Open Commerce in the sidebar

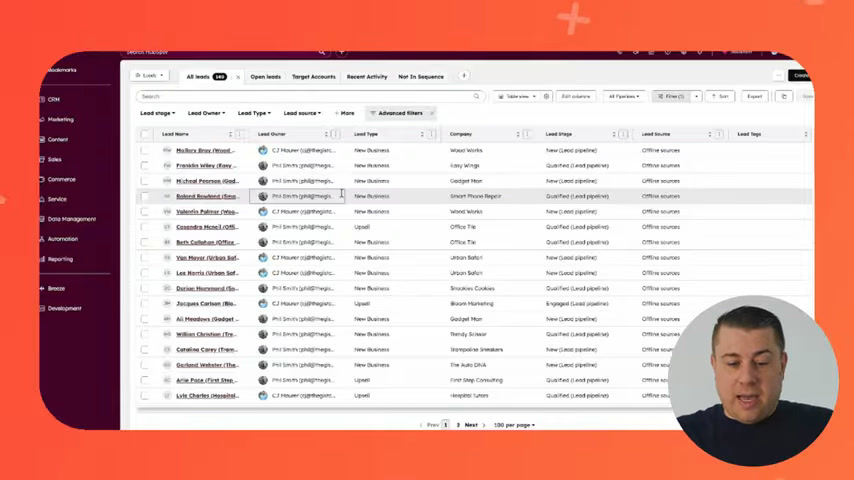(x=61, y=179)
